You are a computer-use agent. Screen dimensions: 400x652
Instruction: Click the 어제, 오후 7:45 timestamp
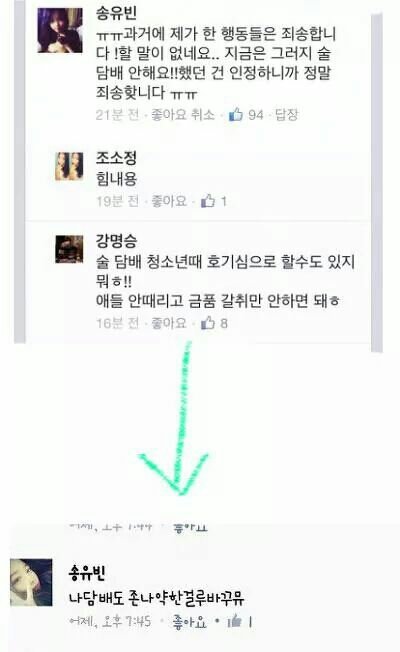pyautogui.click(x=110, y=622)
